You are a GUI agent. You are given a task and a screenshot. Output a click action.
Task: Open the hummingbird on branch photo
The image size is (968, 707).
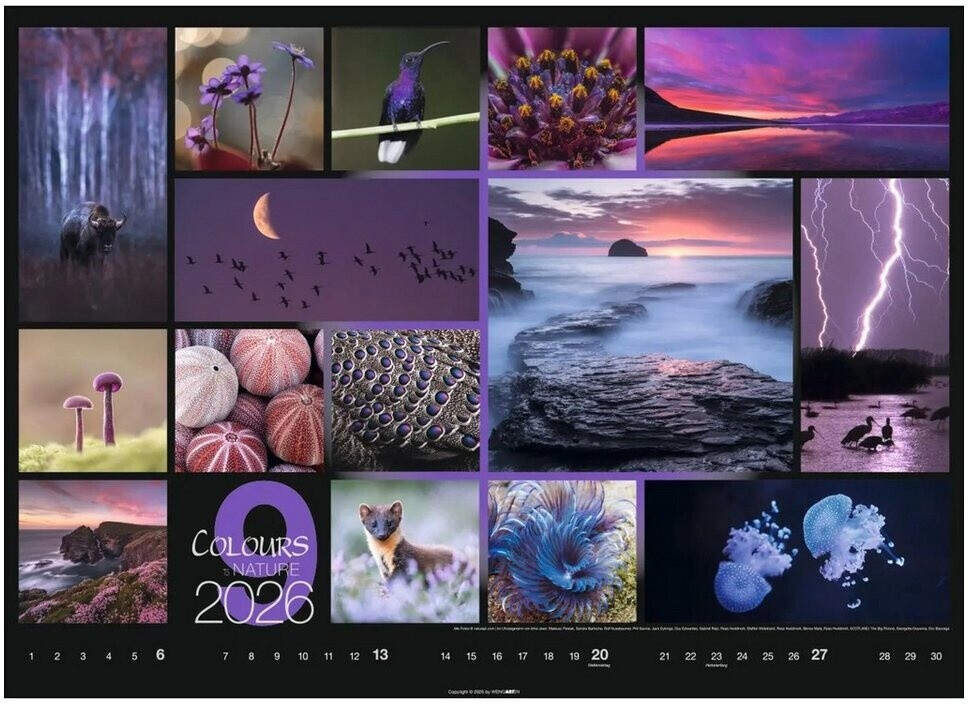coord(405,98)
